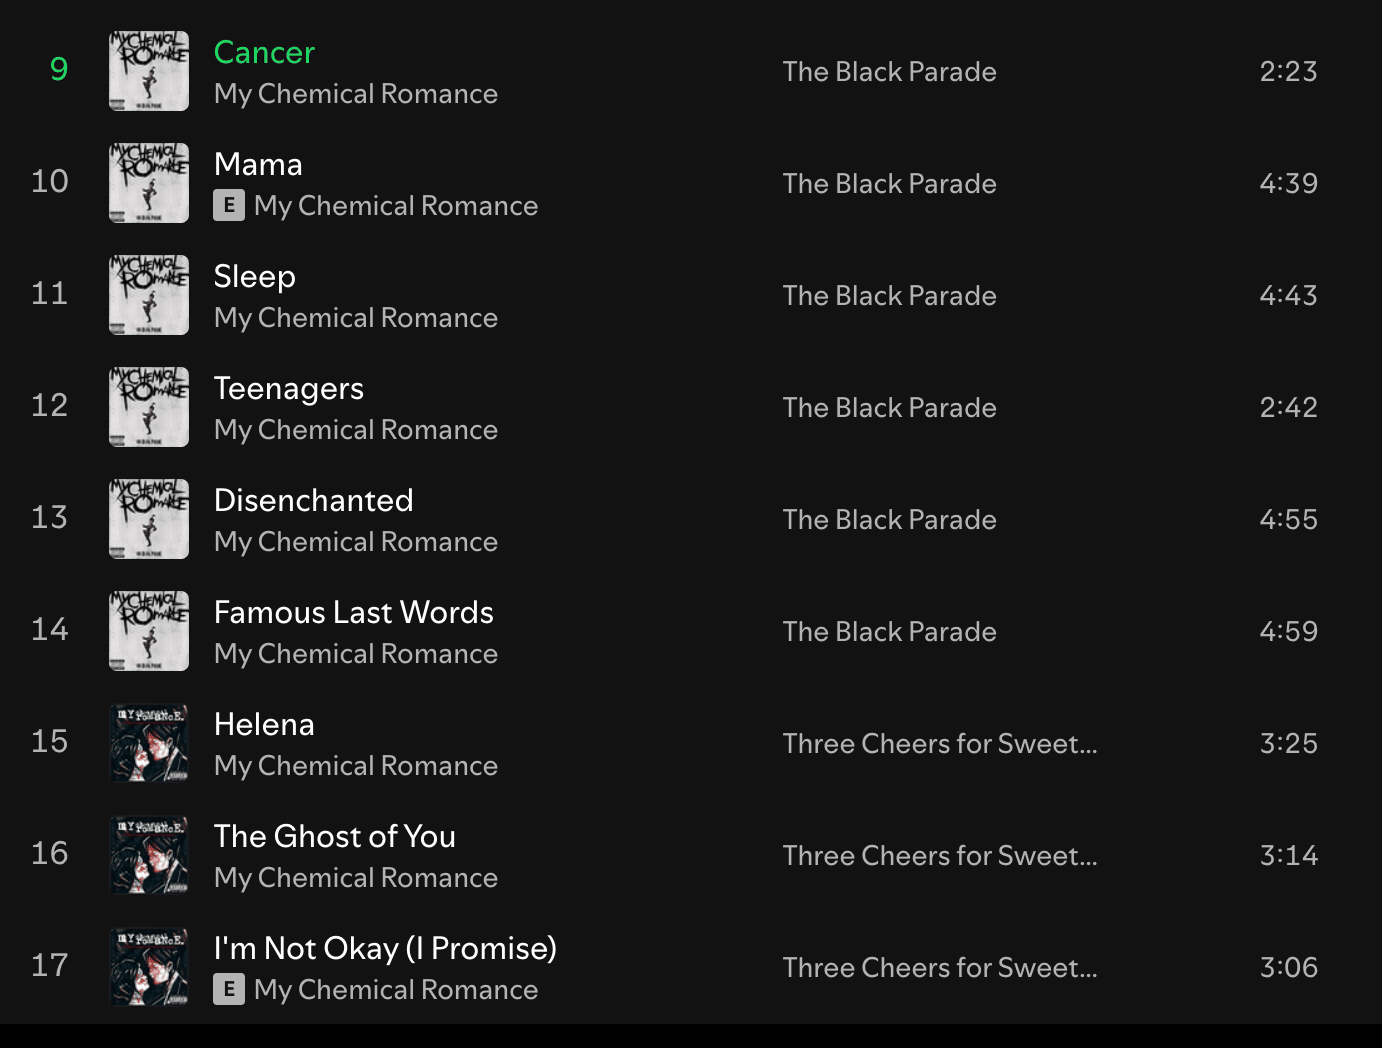This screenshot has height=1048, width=1382.
Task: Open The Black Parade album from Disenchanted row
Action: coord(889,520)
